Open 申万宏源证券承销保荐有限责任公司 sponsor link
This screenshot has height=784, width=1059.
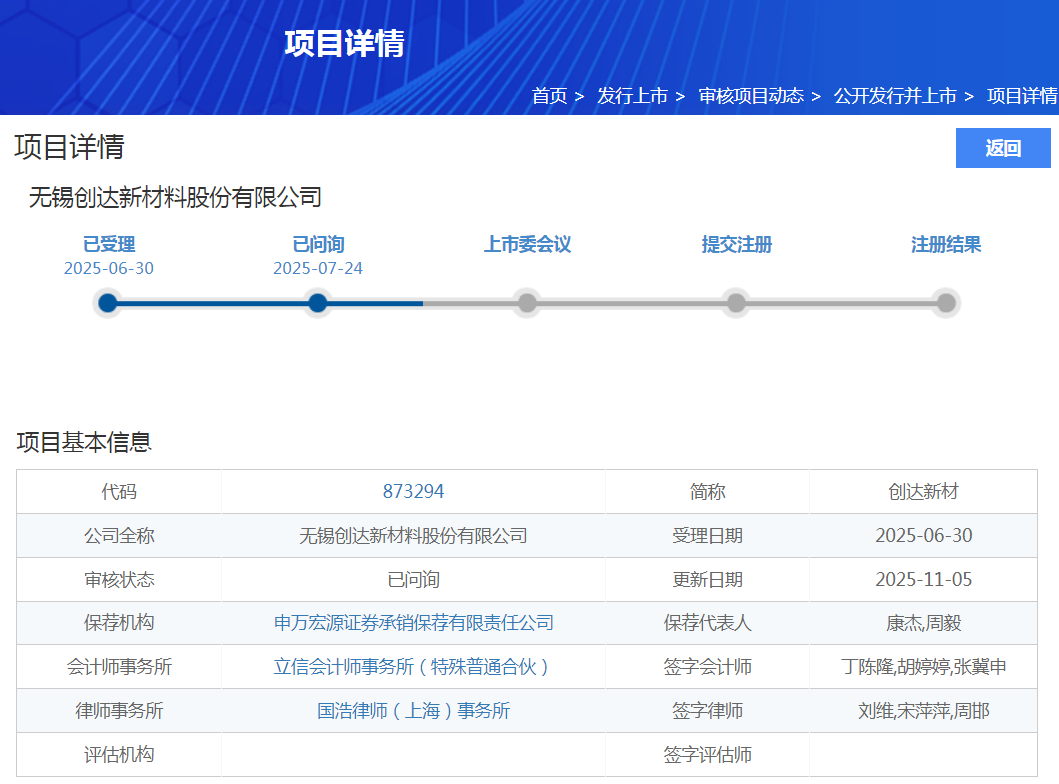(413, 623)
